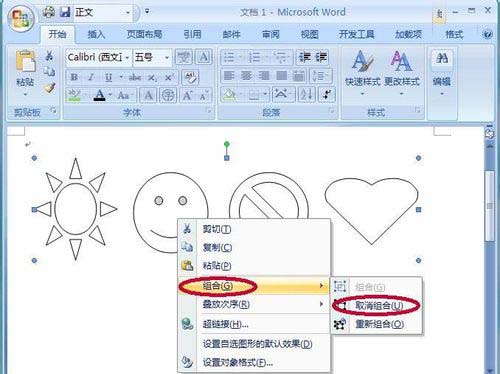Choose 重新组合(O) in submenu
The width and height of the screenshot is (500, 374).
pos(377,324)
